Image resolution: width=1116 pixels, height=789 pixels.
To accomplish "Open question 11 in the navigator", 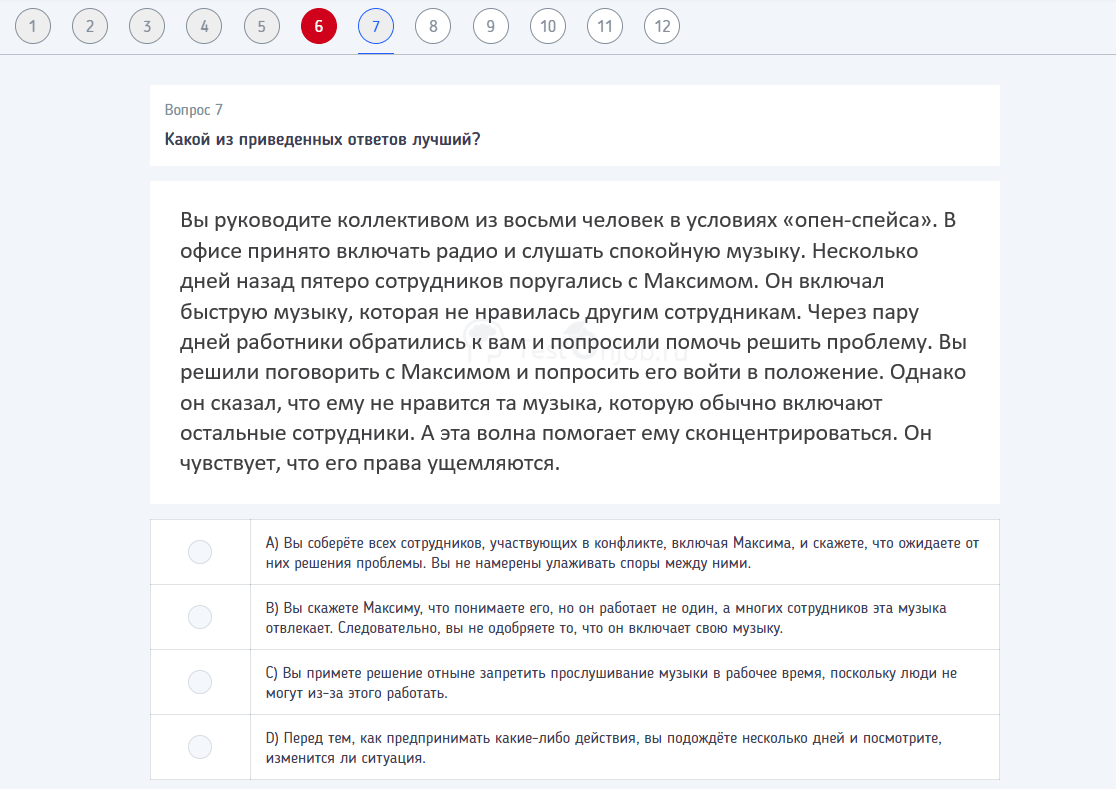I will click(x=605, y=26).
